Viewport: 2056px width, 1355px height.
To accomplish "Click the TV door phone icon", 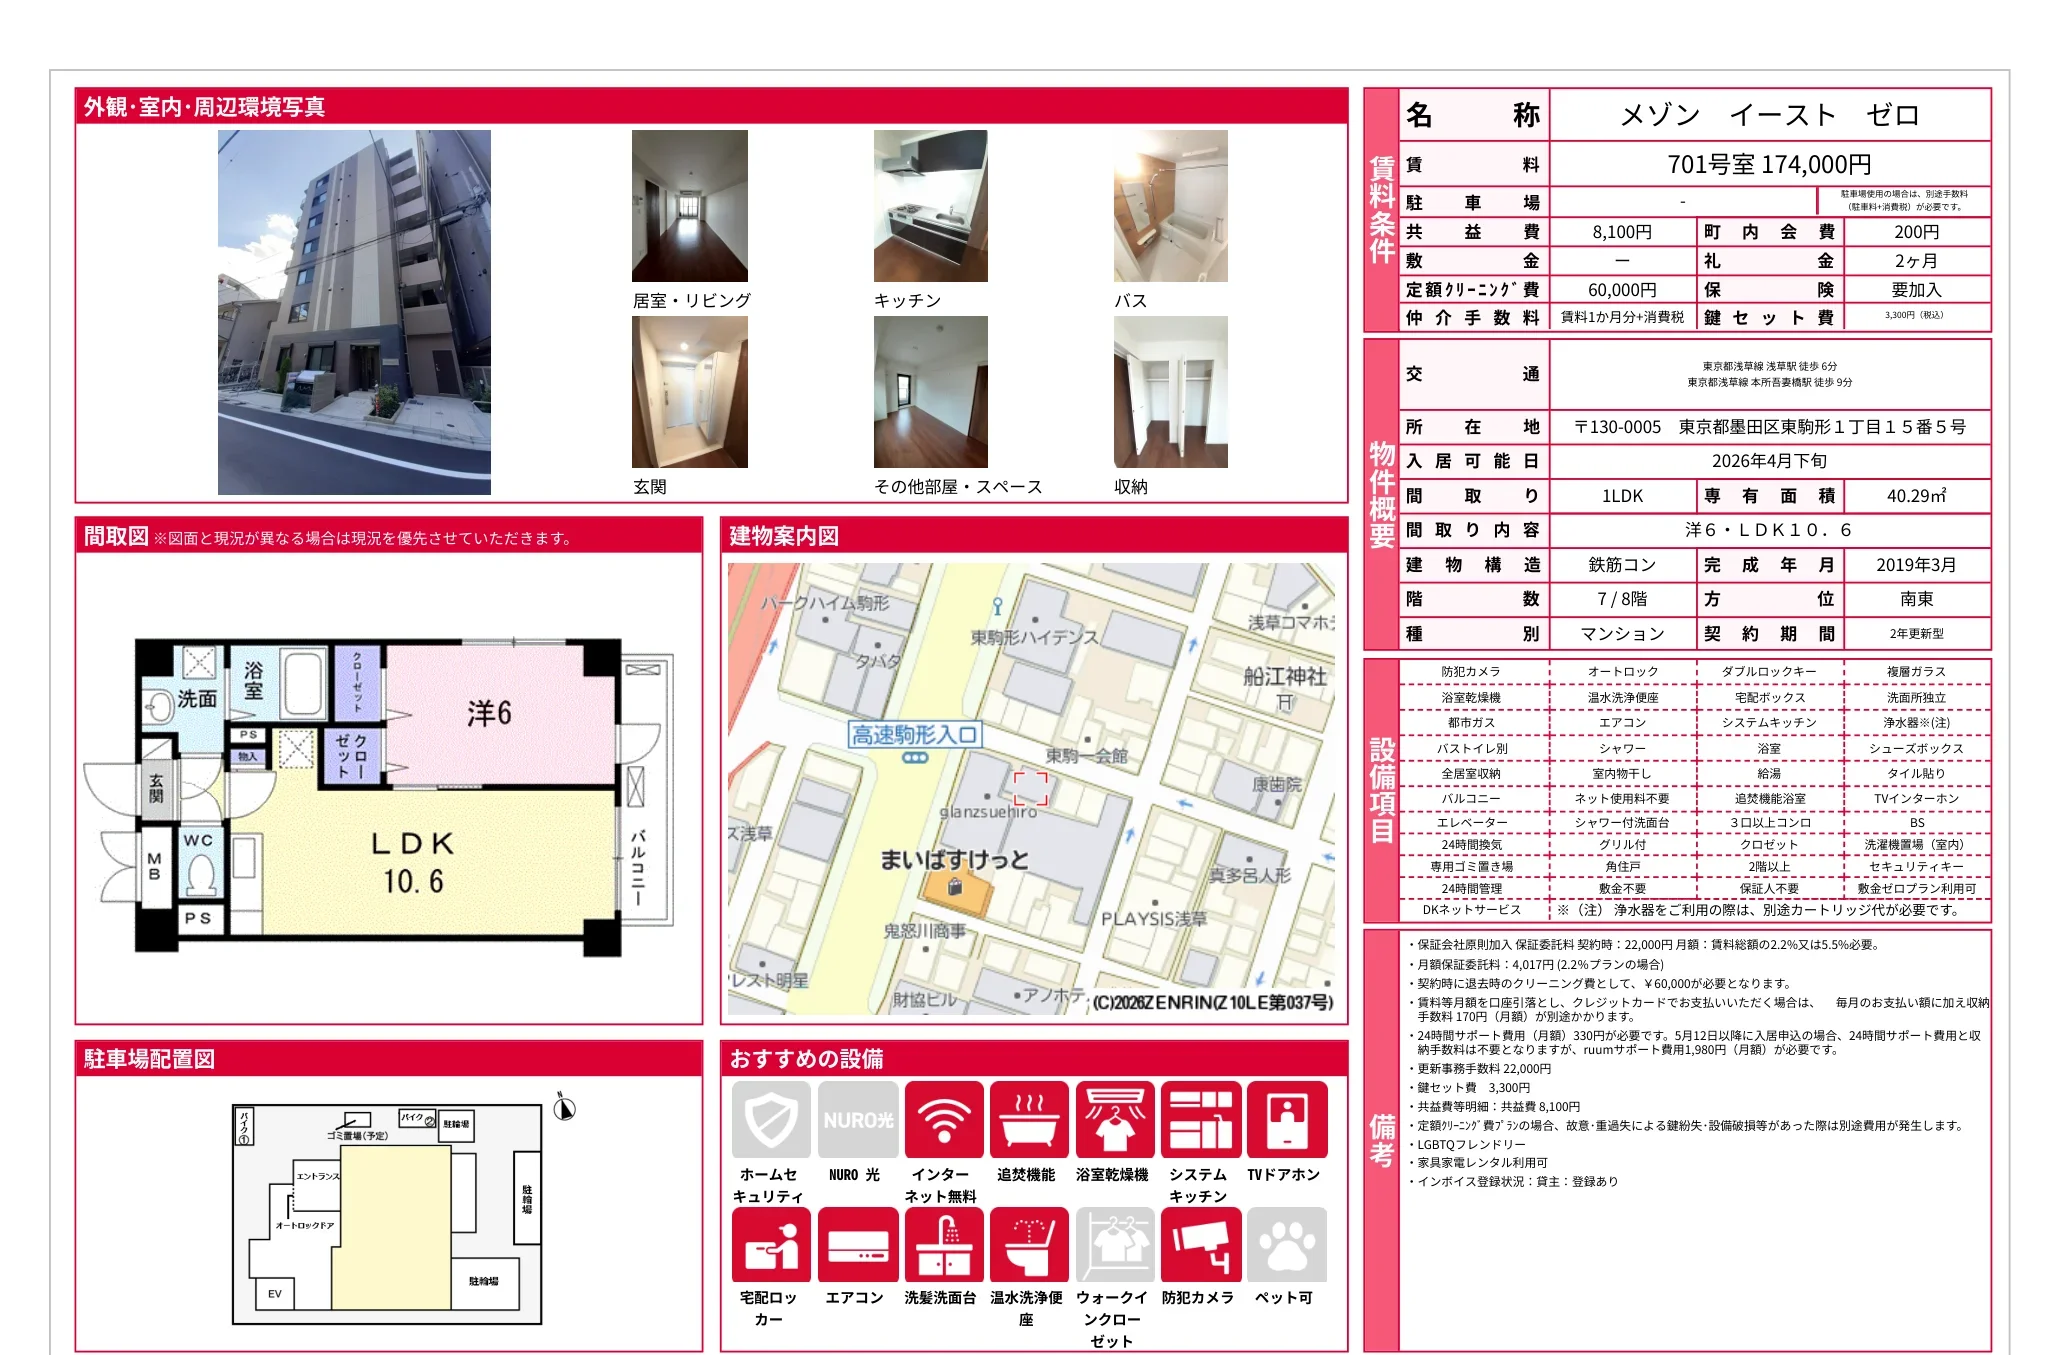I will pyautogui.click(x=1286, y=1119).
